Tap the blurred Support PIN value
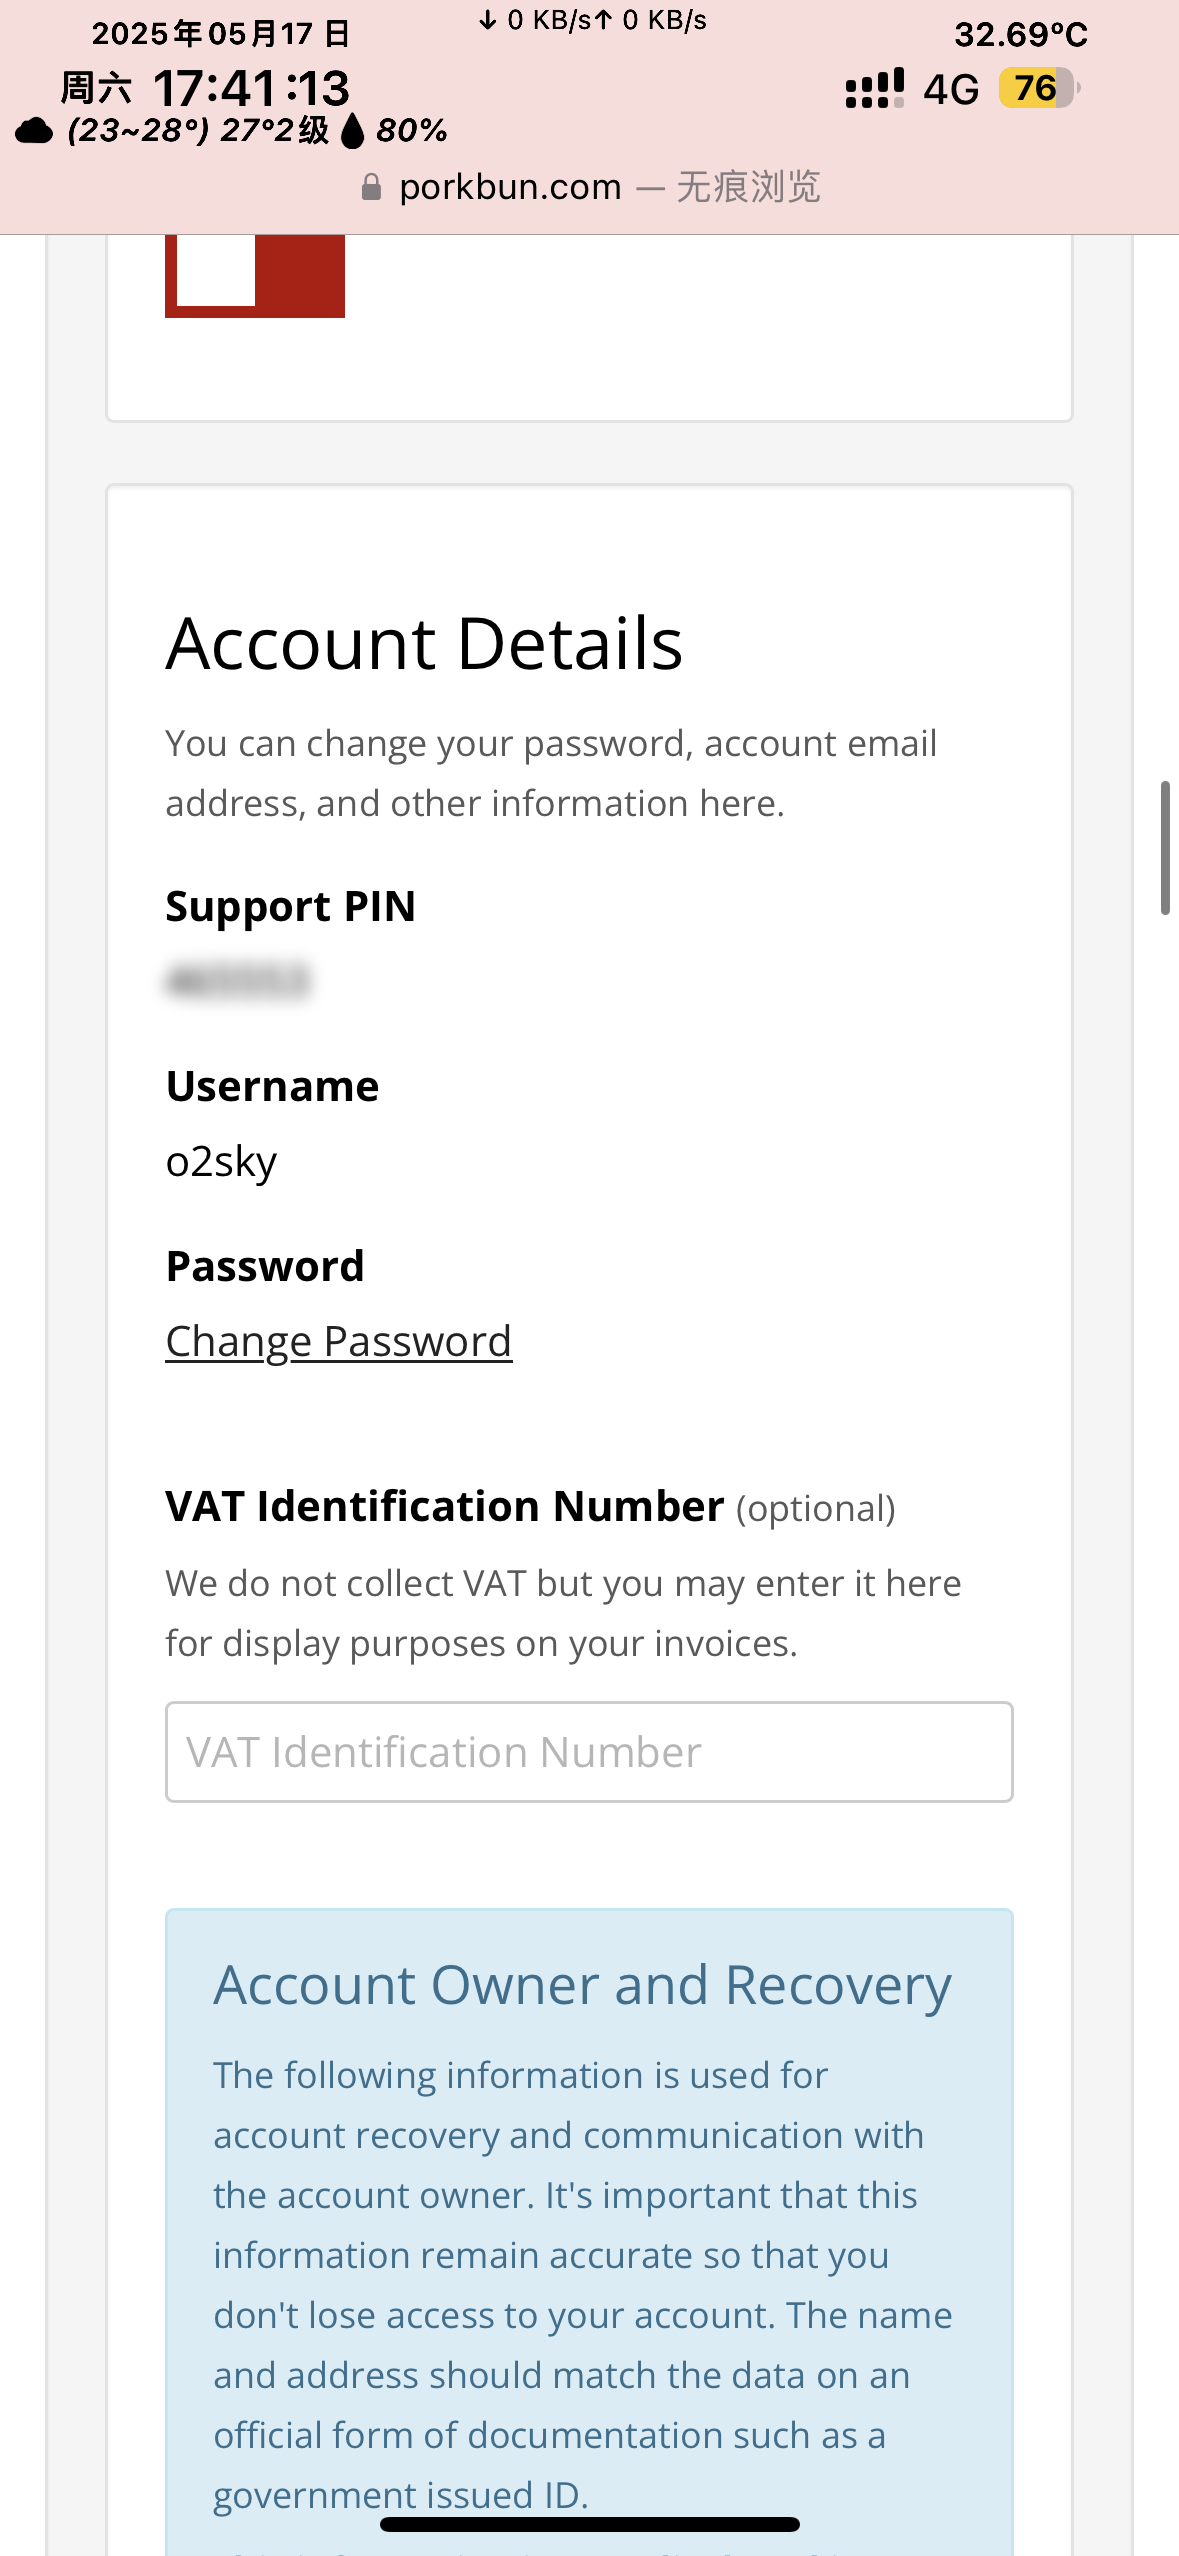The width and height of the screenshot is (1179, 2556). click(x=238, y=980)
